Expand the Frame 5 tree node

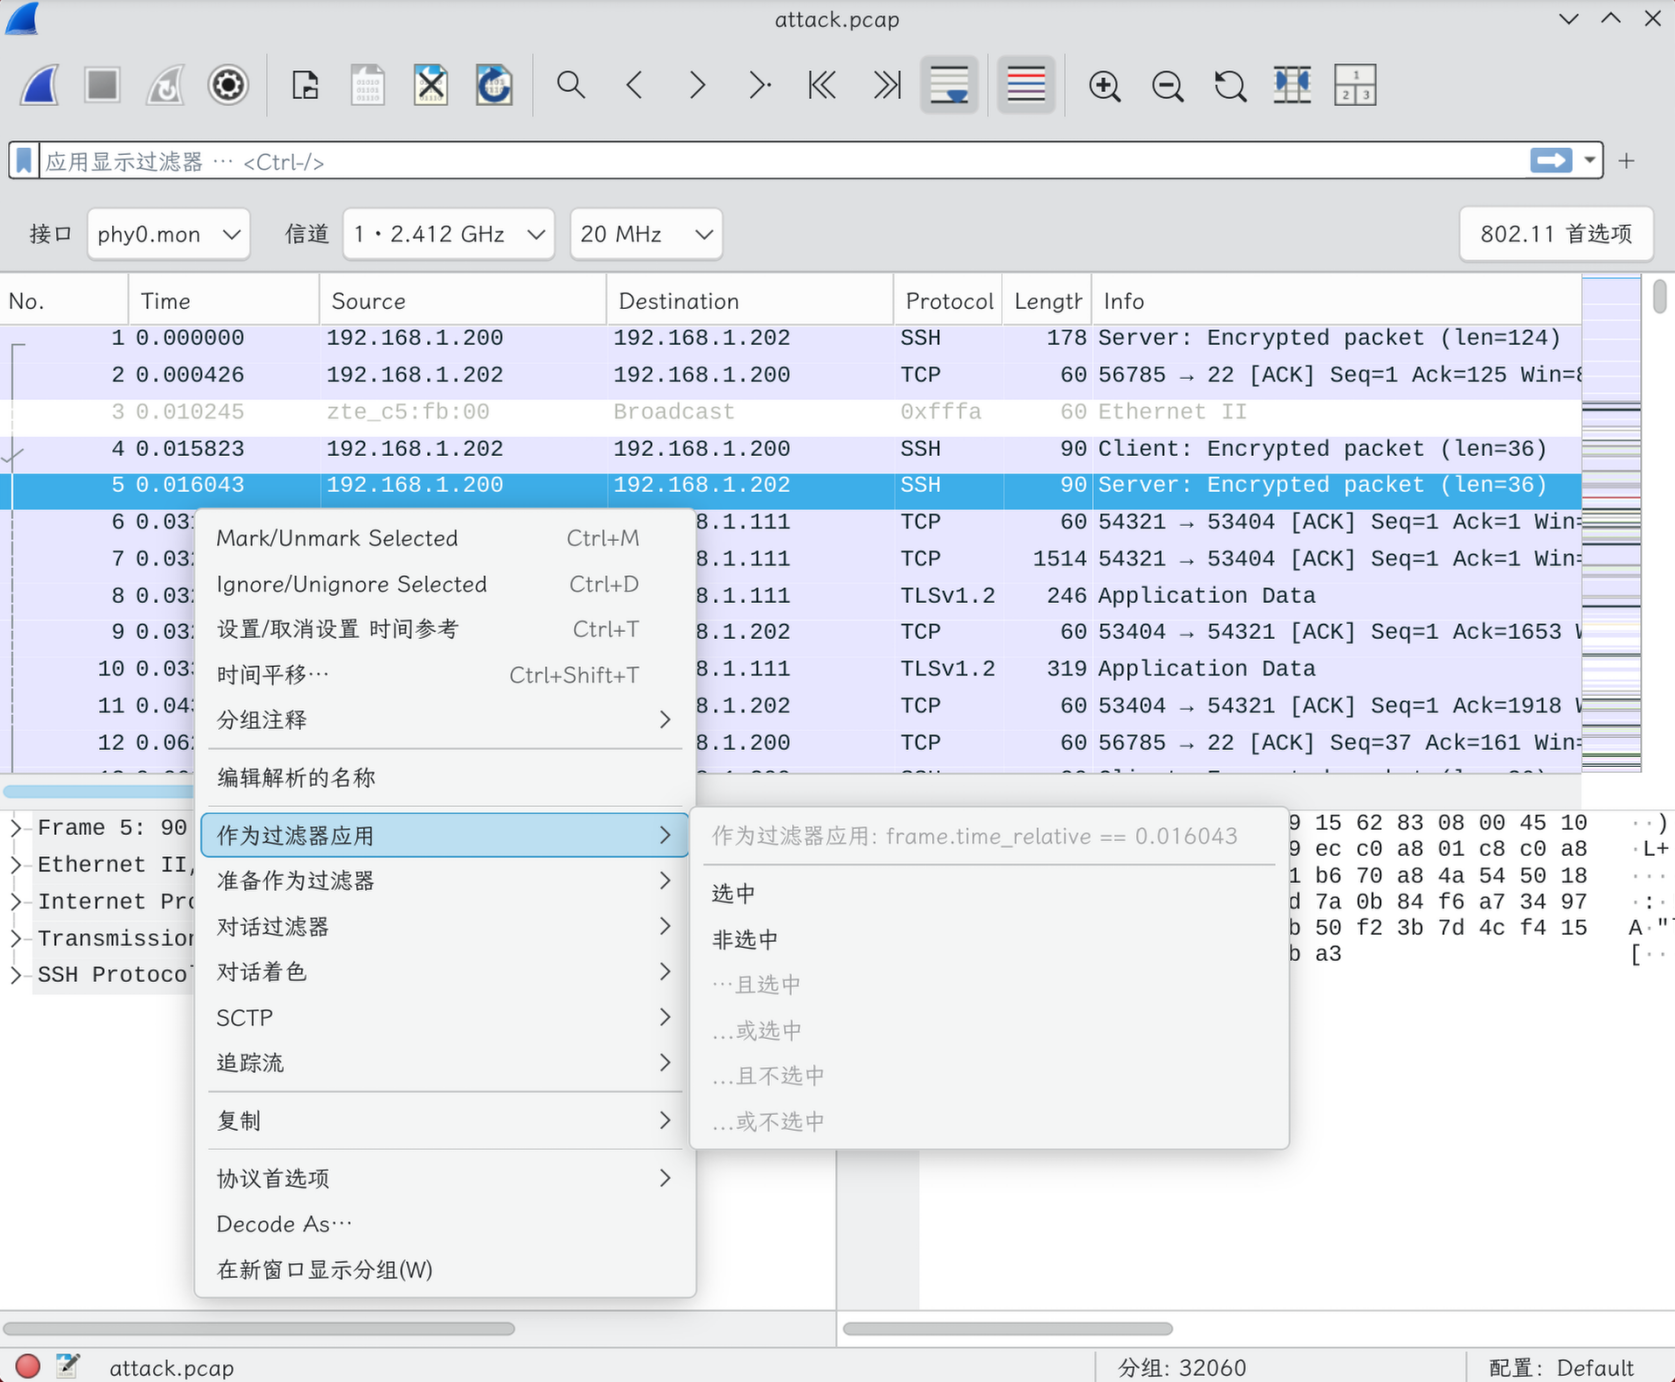[x=16, y=828]
